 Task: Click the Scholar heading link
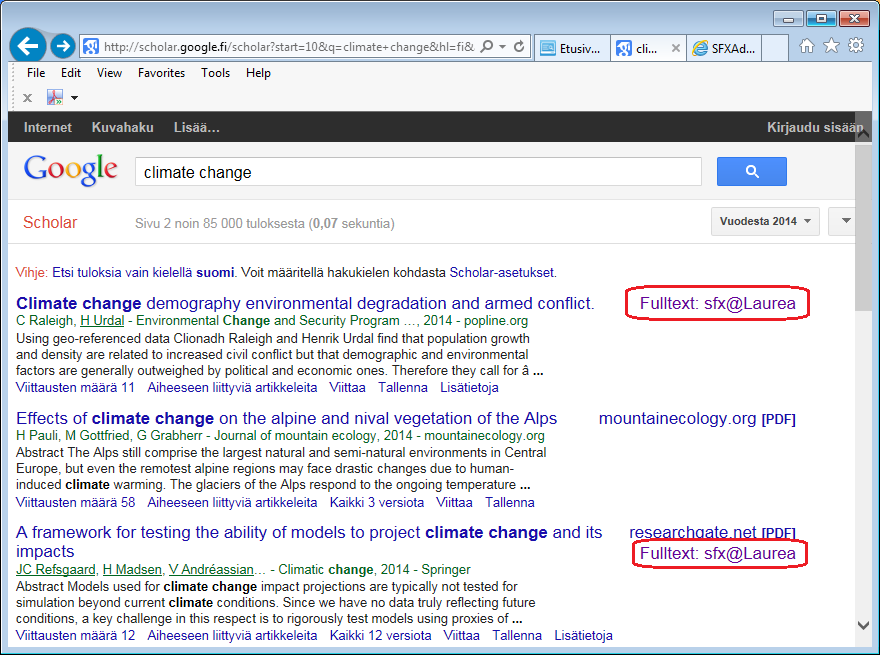click(x=50, y=222)
